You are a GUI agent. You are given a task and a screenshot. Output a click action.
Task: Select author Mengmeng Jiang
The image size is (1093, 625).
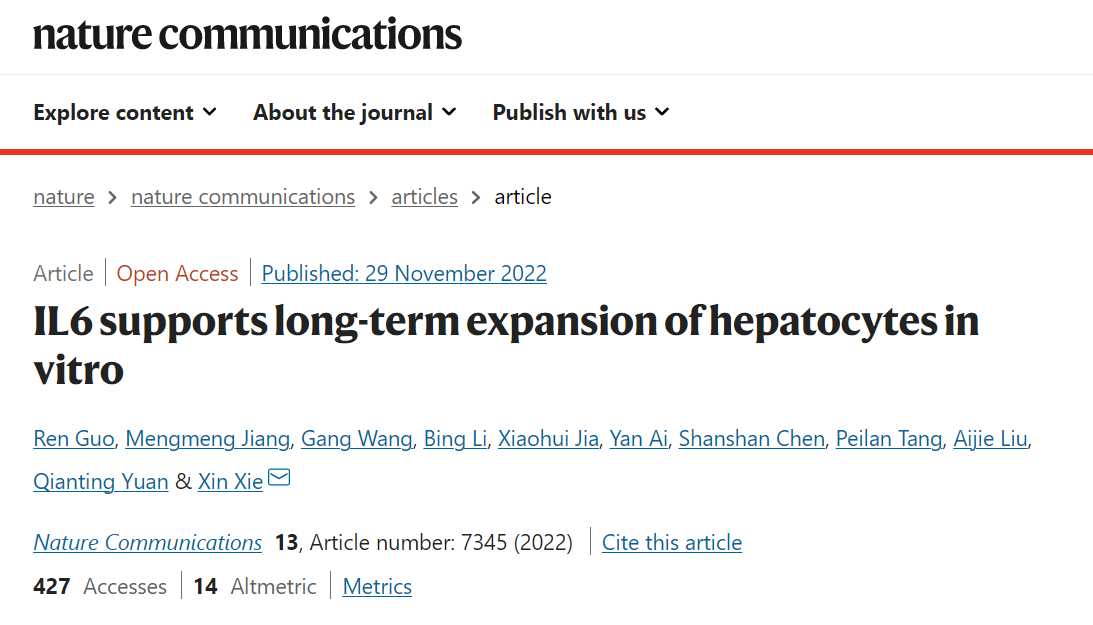(x=208, y=439)
